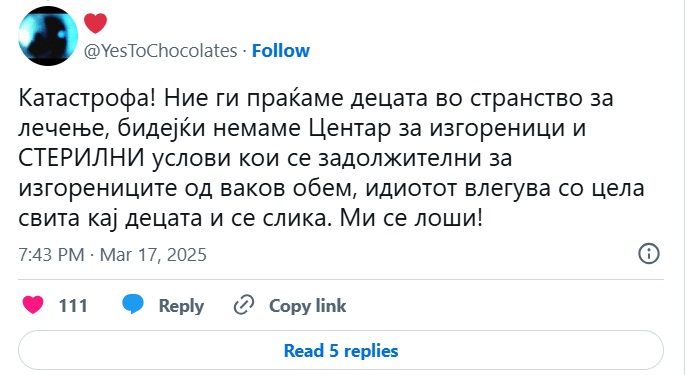Click the closing sentence Ми се лоши!
Screen dimensions: 689x375
pyautogui.click(x=411, y=218)
